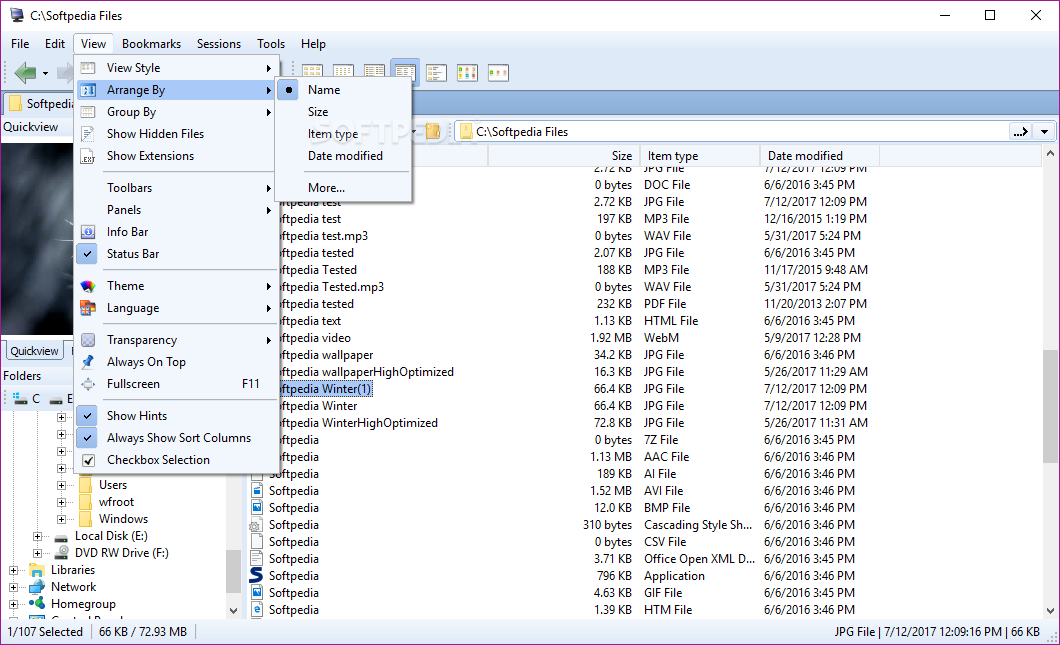Arrange by Date modified
Viewport: 1060px width, 645px height.
345,156
